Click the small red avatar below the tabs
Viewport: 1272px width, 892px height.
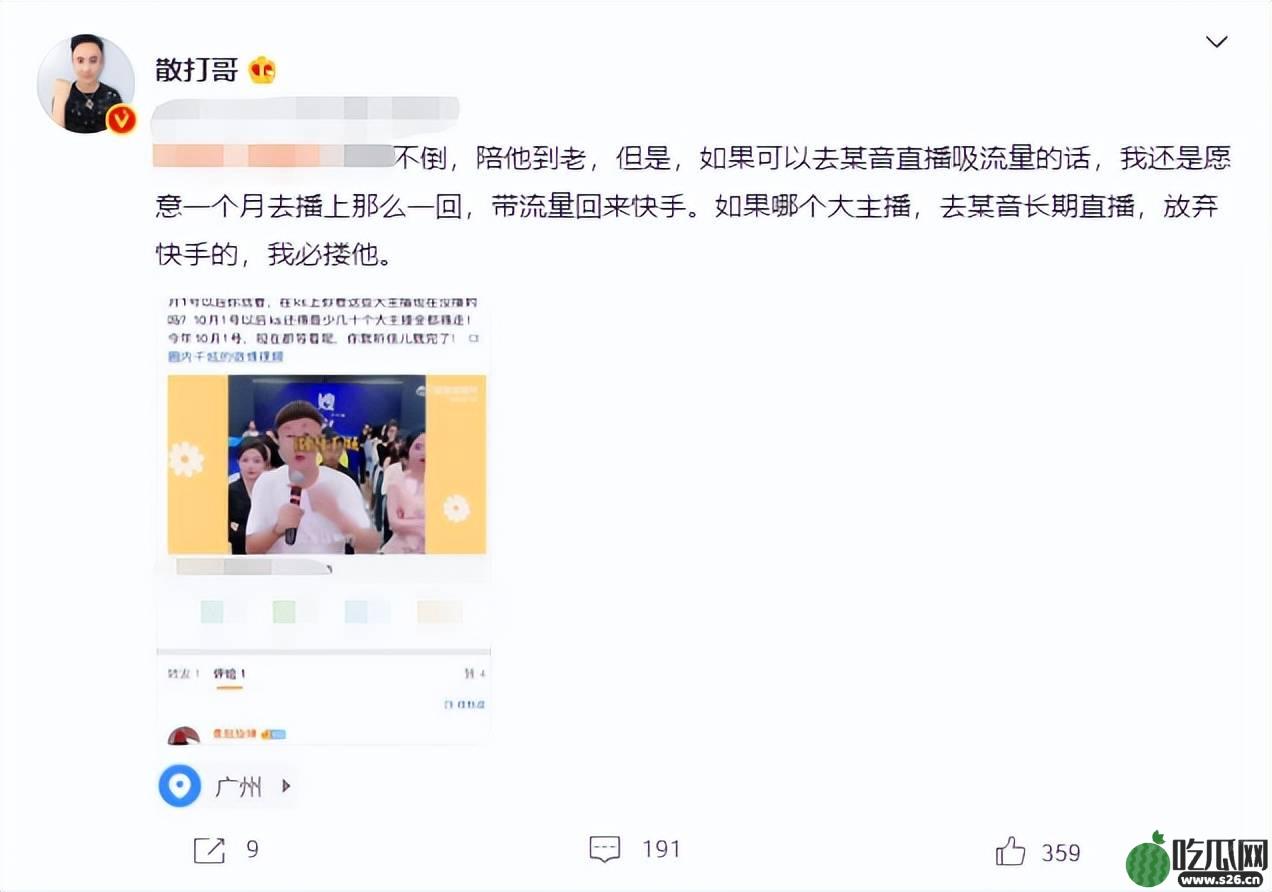[x=183, y=735]
